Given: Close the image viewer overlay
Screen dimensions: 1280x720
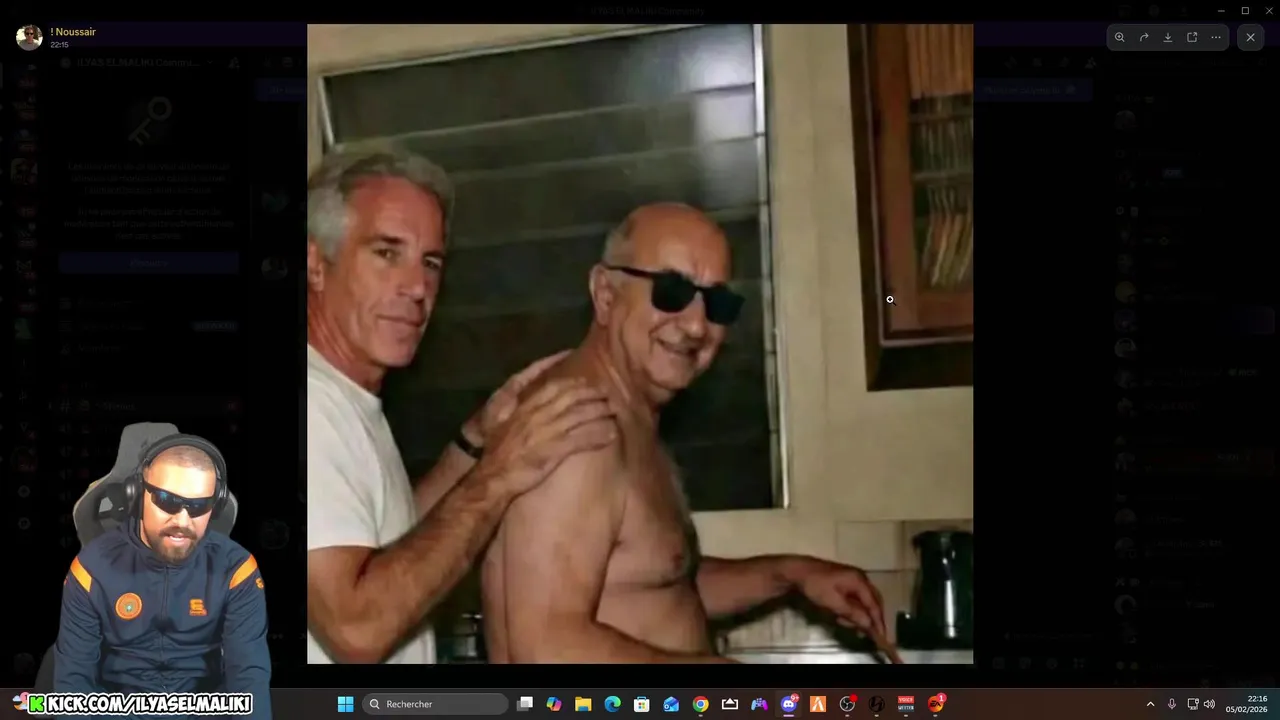Looking at the screenshot, I should [1250, 37].
